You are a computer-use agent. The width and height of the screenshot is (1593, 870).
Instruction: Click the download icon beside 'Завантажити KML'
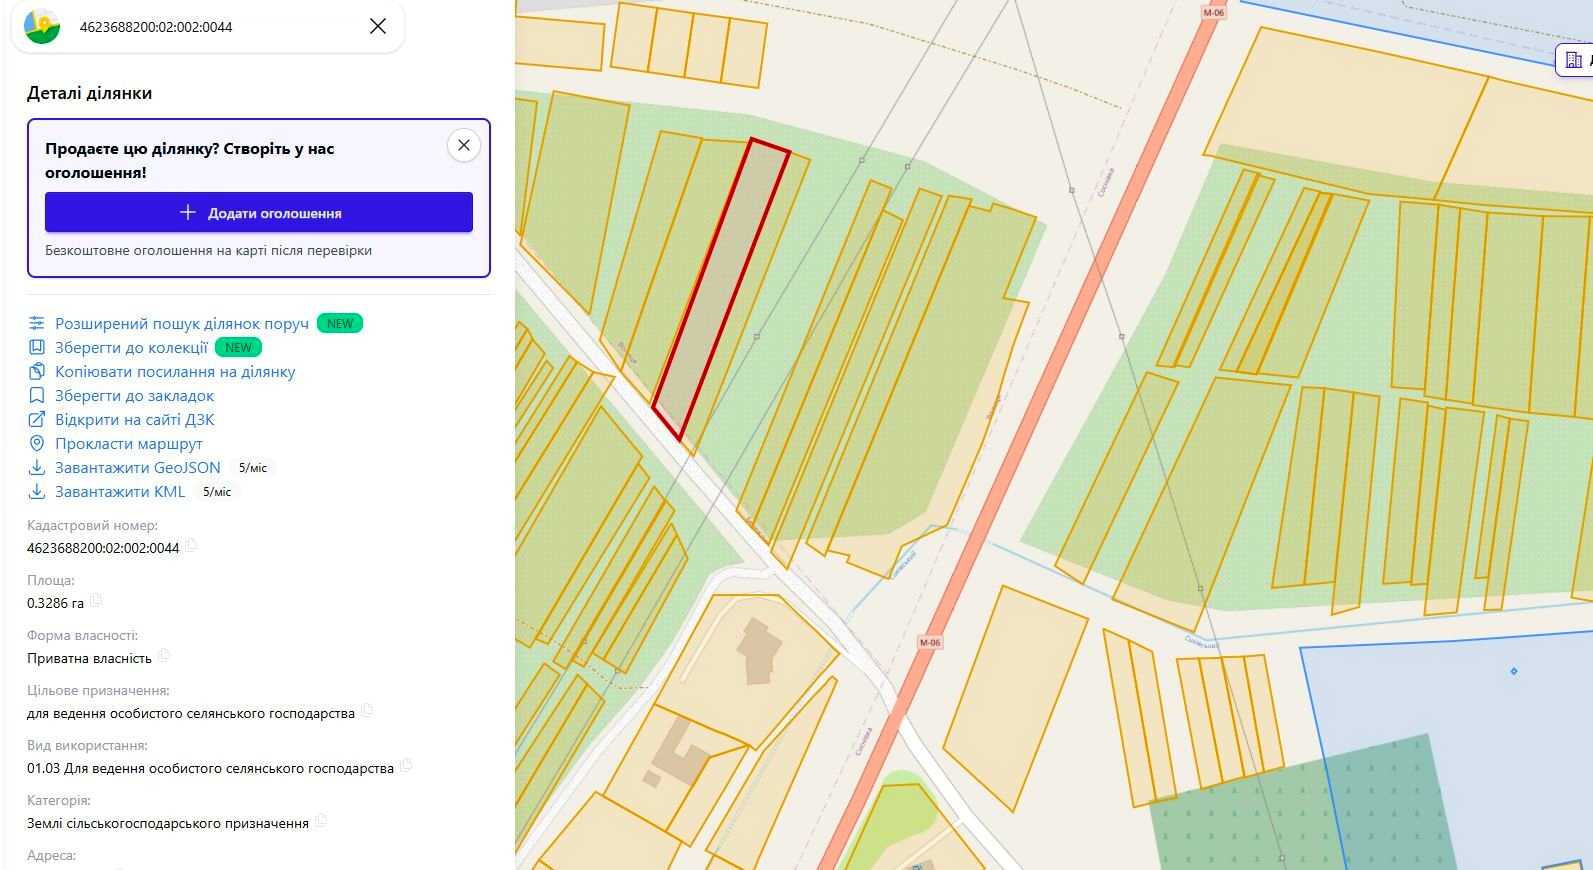coord(37,491)
